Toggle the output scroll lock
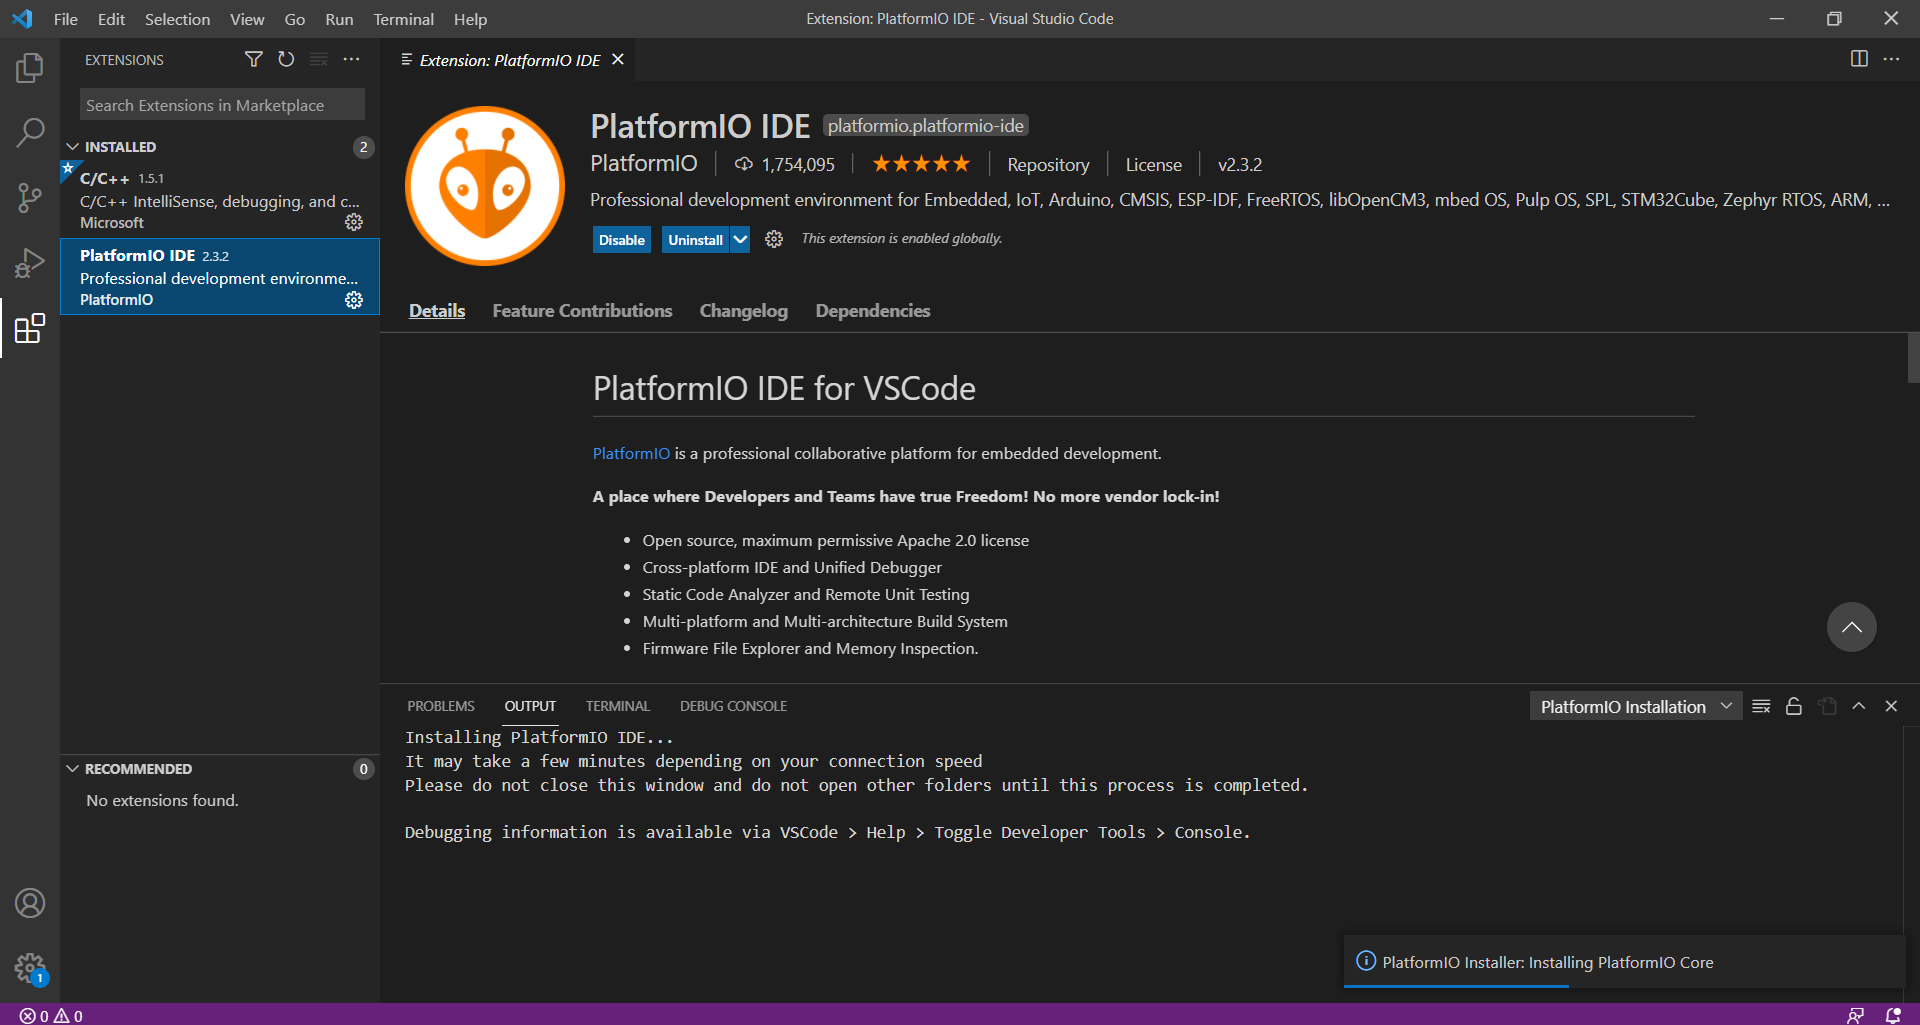The width and height of the screenshot is (1920, 1025). 1794,706
